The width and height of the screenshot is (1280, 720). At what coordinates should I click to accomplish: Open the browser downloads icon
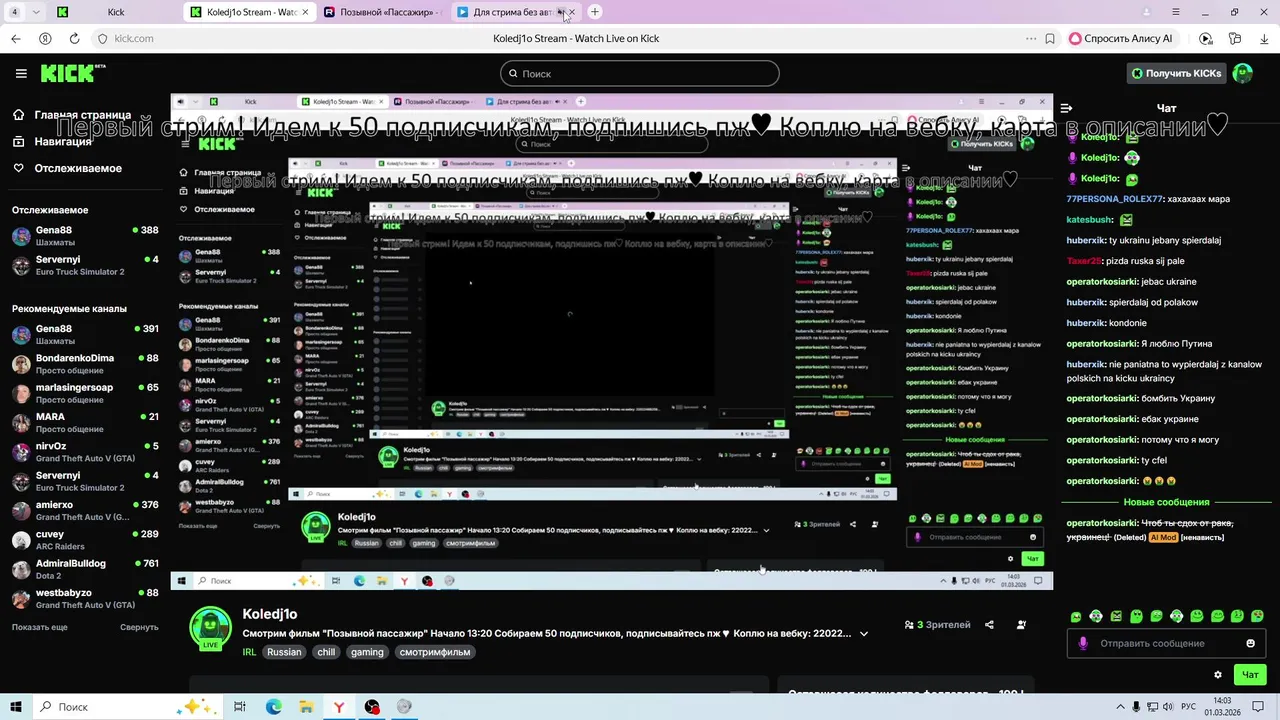click(1264, 38)
